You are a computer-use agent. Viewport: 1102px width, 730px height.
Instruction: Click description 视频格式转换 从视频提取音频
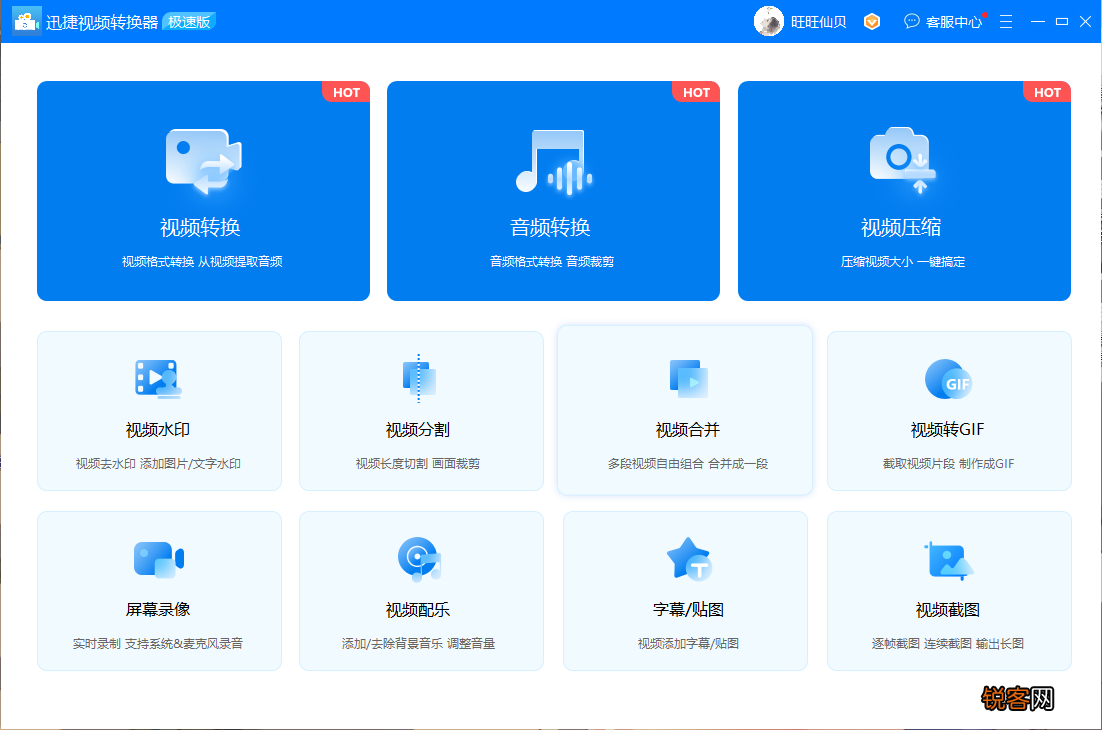point(202,261)
